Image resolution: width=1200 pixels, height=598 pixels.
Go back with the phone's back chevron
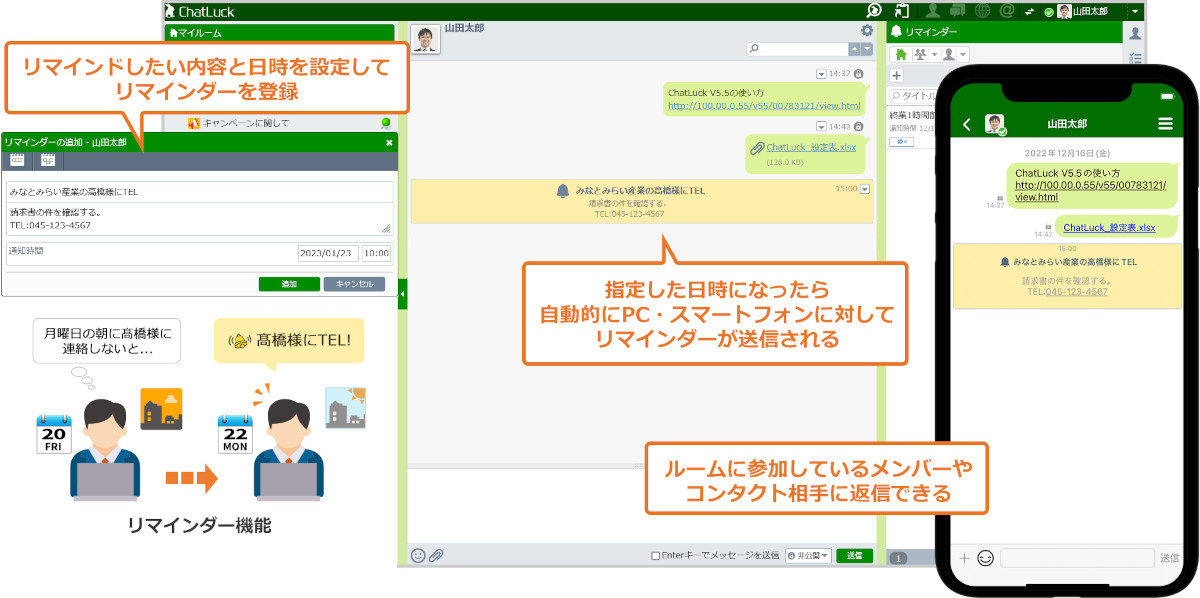[967, 124]
